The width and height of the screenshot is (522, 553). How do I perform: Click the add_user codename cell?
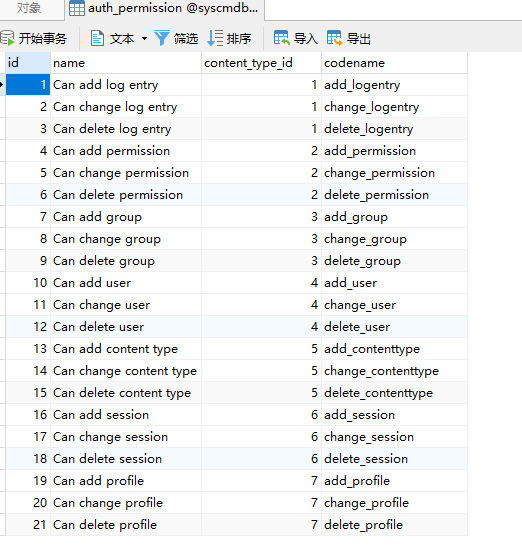pyautogui.click(x=394, y=282)
